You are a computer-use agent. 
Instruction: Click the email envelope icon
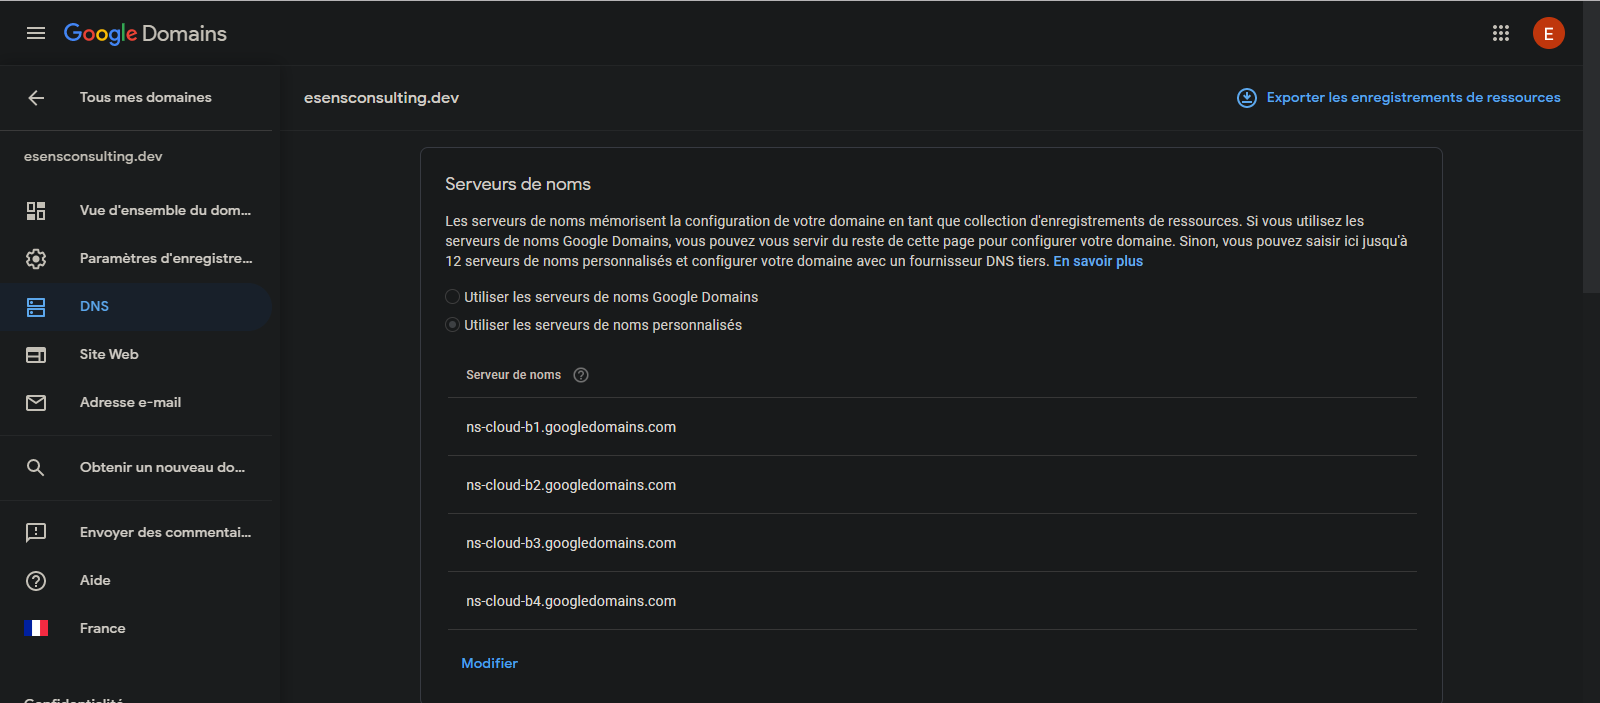[36, 402]
